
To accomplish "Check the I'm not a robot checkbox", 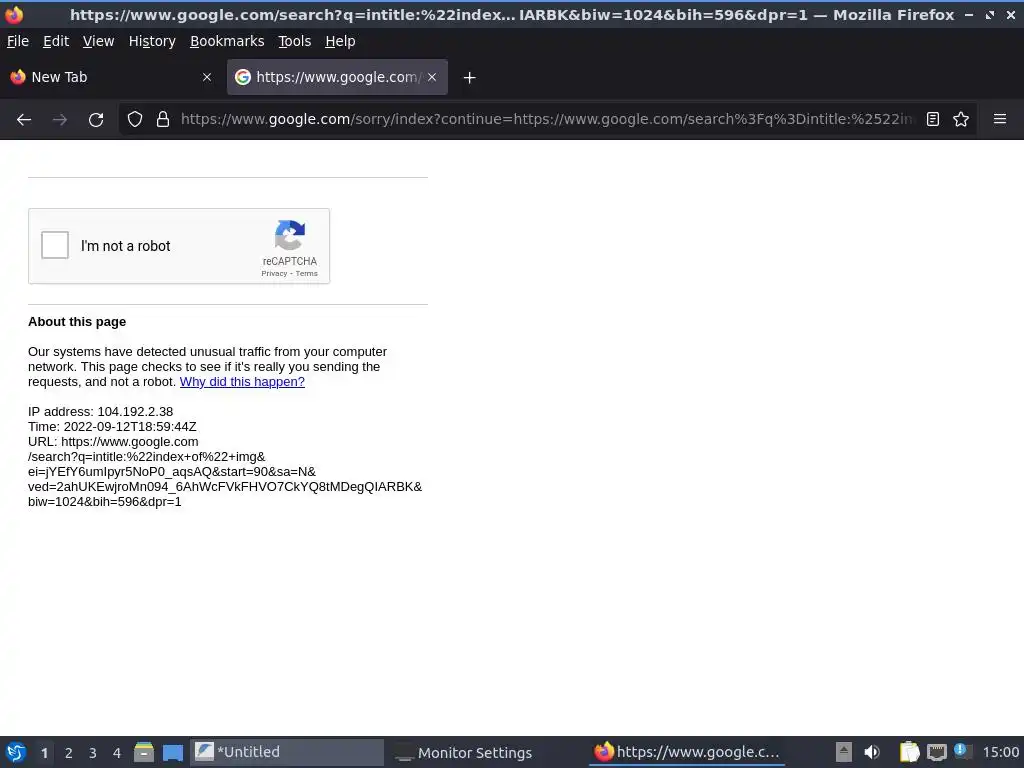I will point(55,246).
